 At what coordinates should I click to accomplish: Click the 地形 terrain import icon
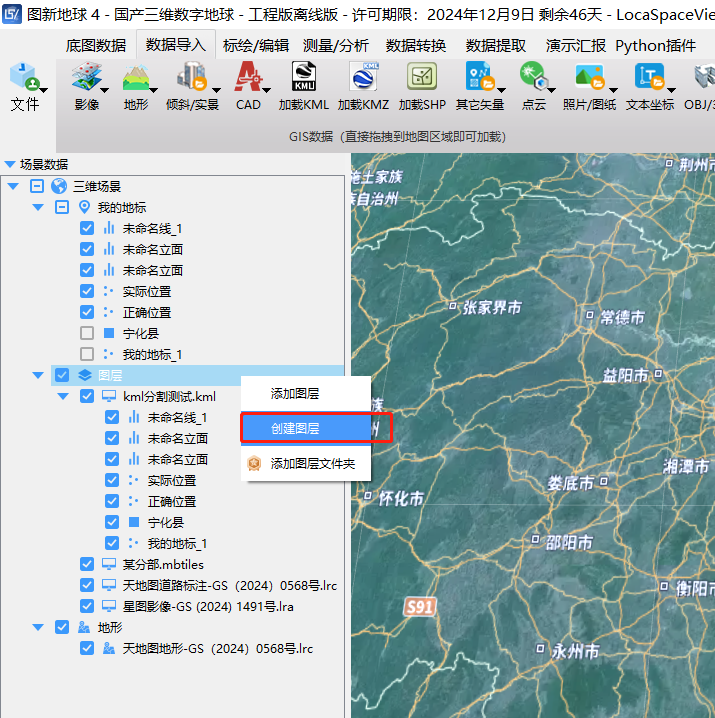point(135,77)
